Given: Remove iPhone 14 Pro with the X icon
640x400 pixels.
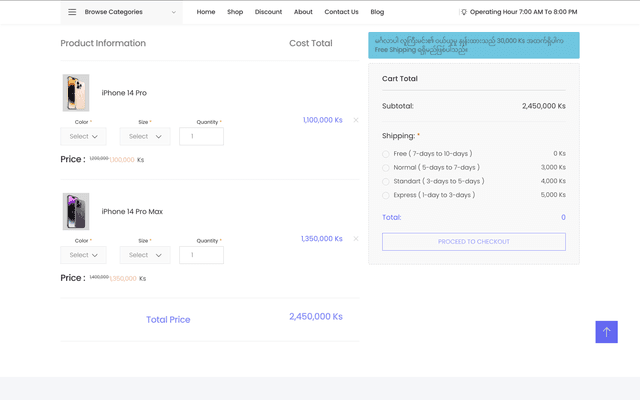Looking at the screenshot, I should (x=356, y=120).
